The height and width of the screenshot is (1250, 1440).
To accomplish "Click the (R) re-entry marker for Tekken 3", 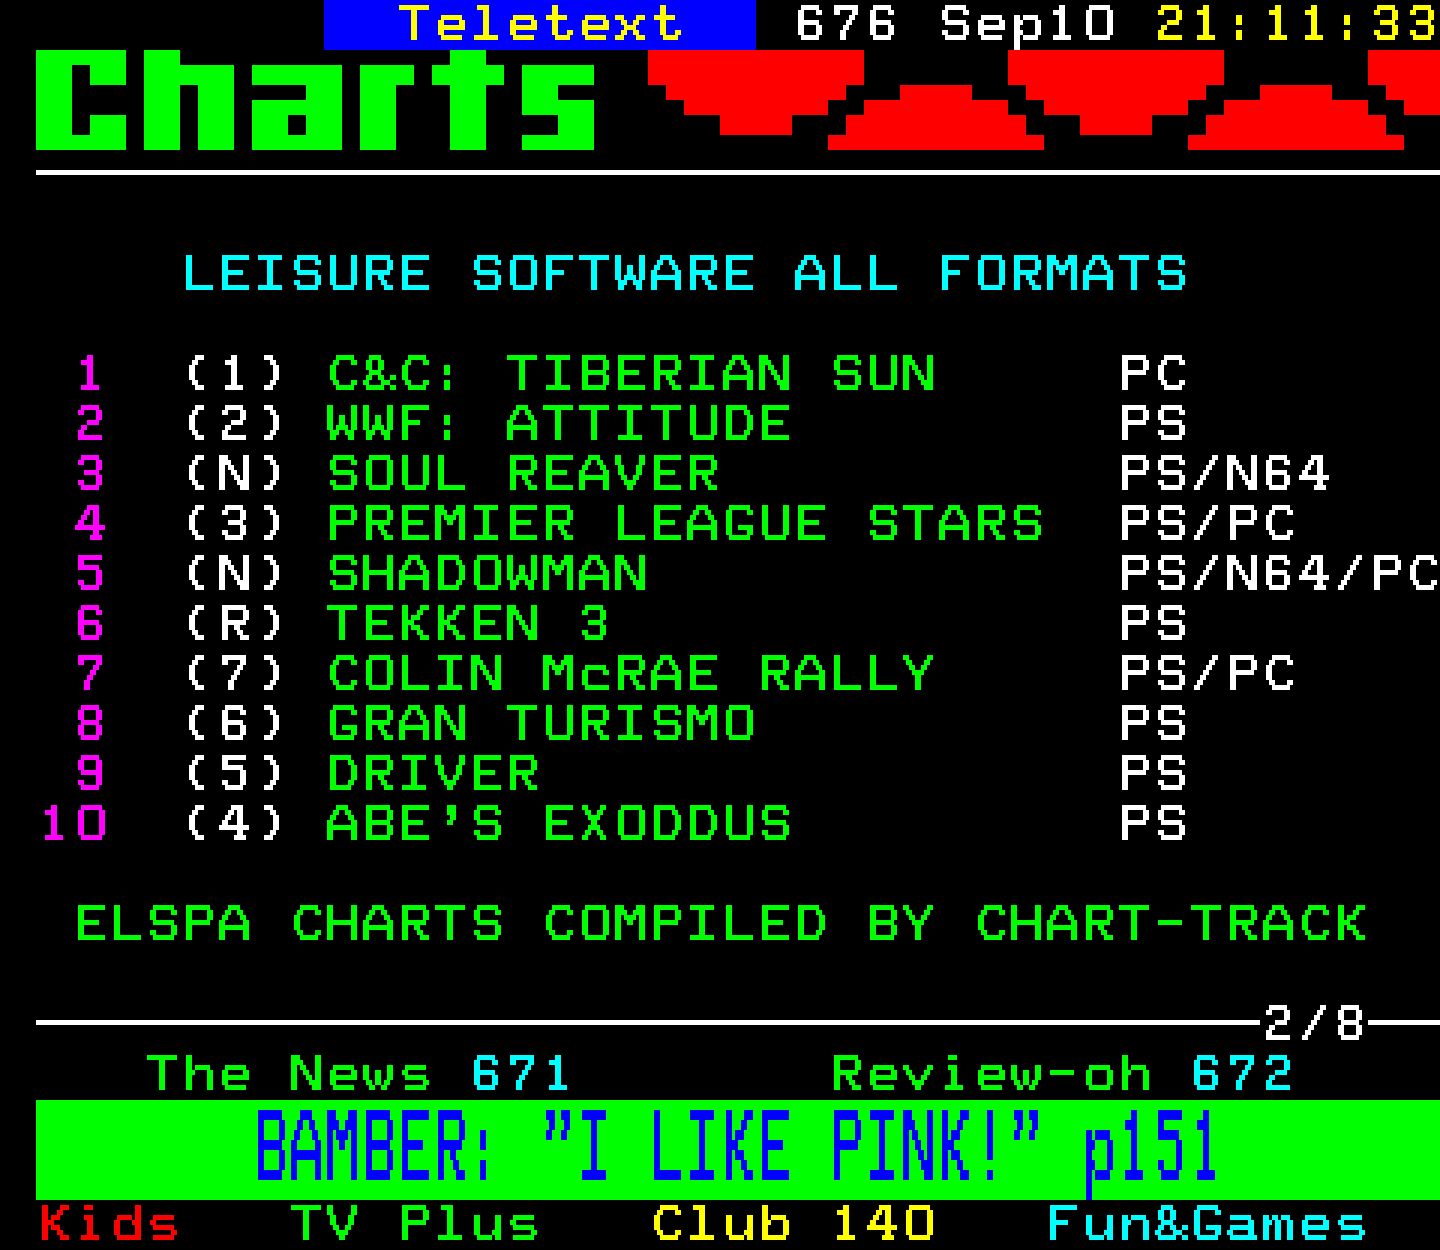I will click(235, 624).
